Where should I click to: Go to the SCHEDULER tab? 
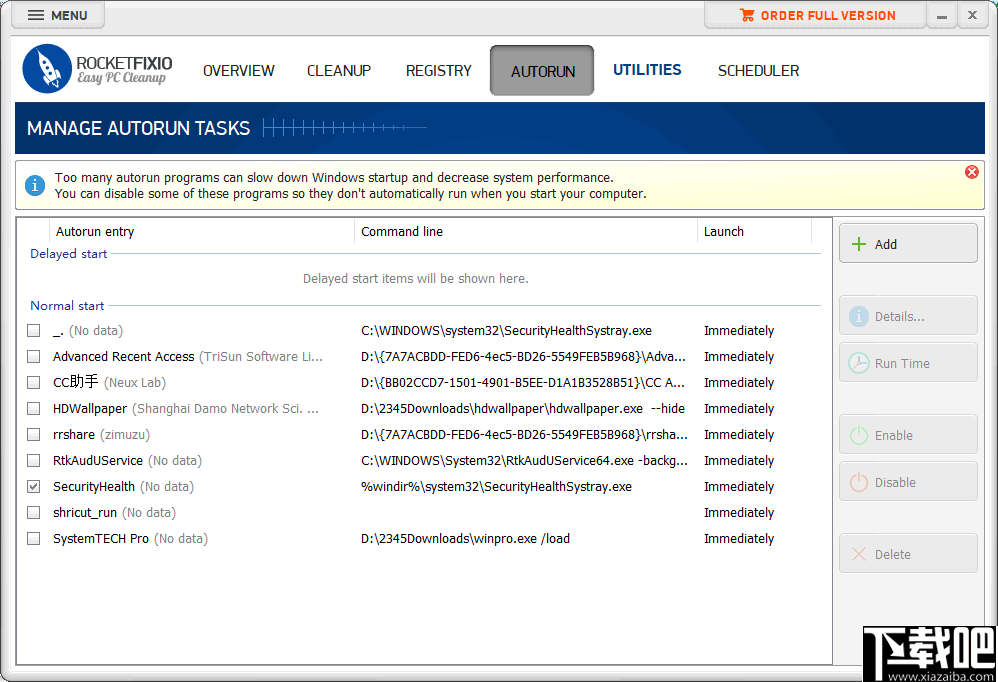point(758,71)
